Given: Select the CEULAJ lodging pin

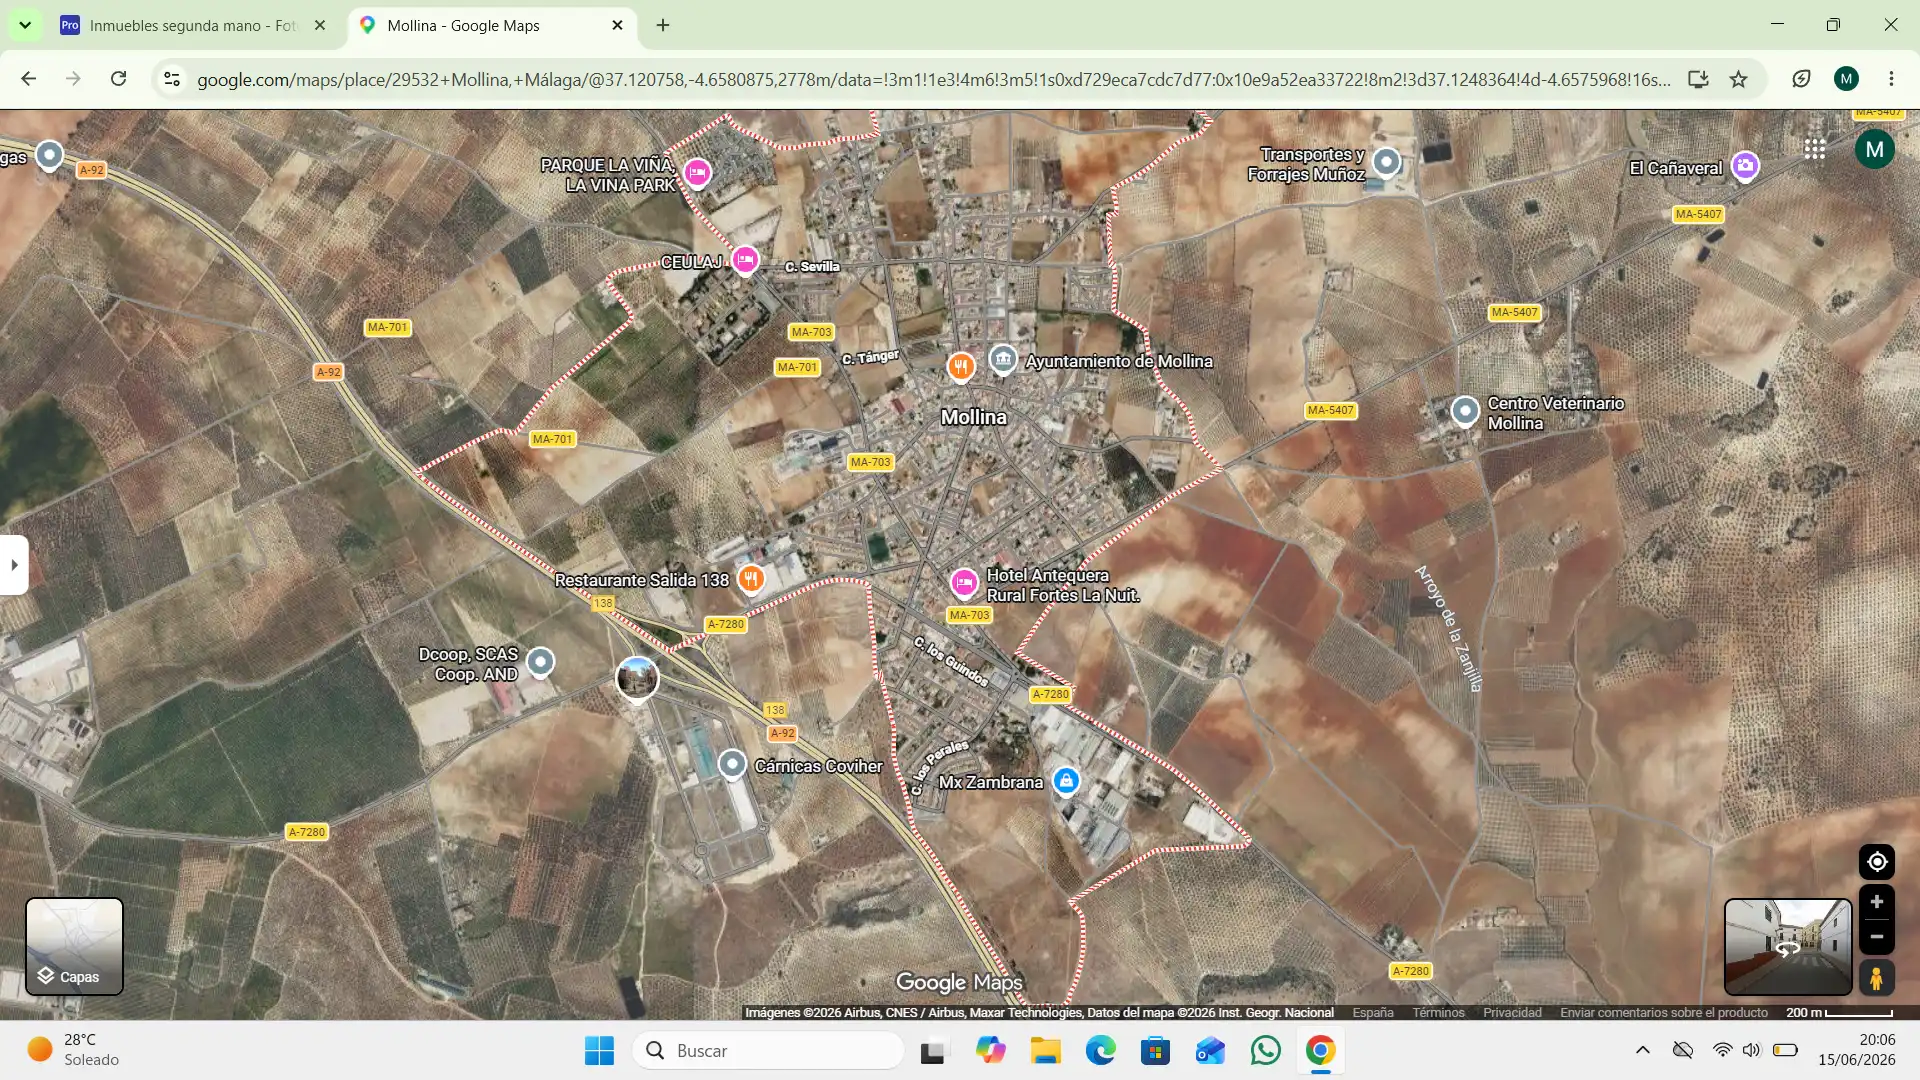Looking at the screenshot, I should (x=745, y=260).
